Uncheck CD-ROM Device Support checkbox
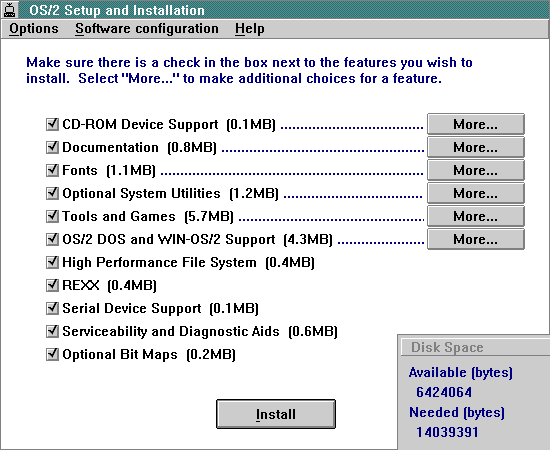Image resolution: width=550 pixels, height=450 pixels. click(52, 124)
